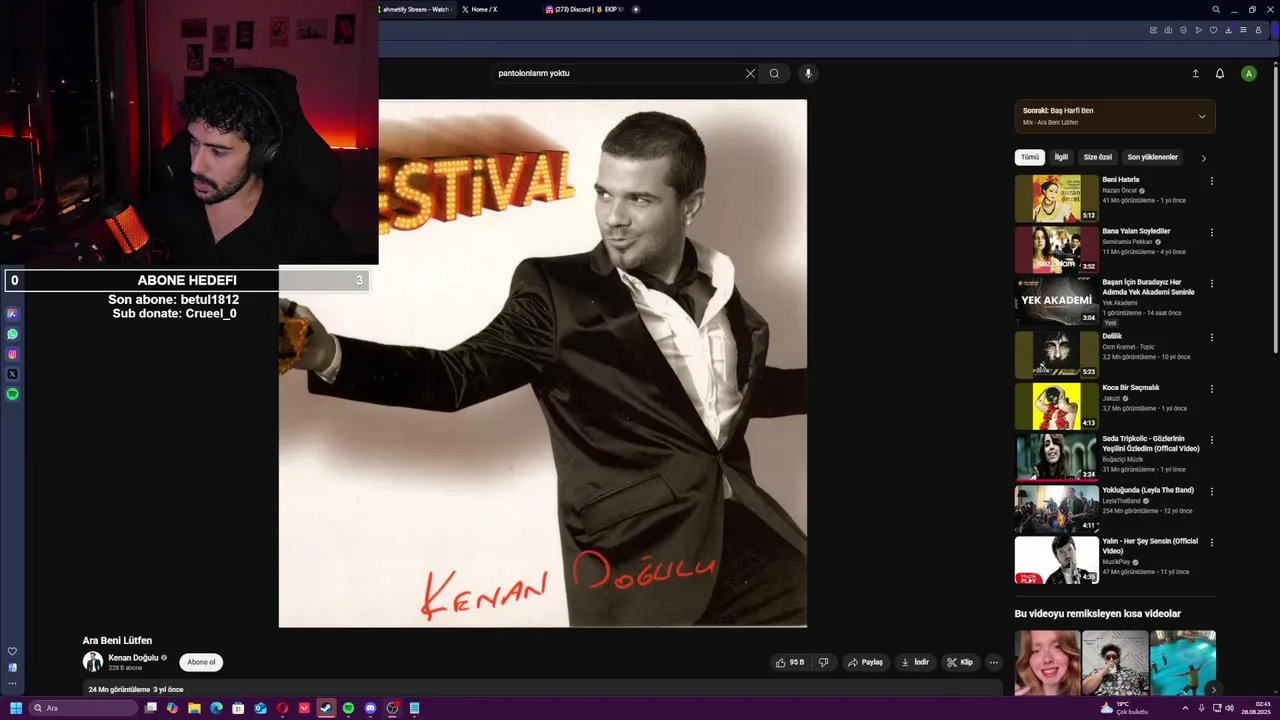The width and height of the screenshot is (1280, 720).
Task: Select the Size özel filter chip
Action: tap(1097, 157)
